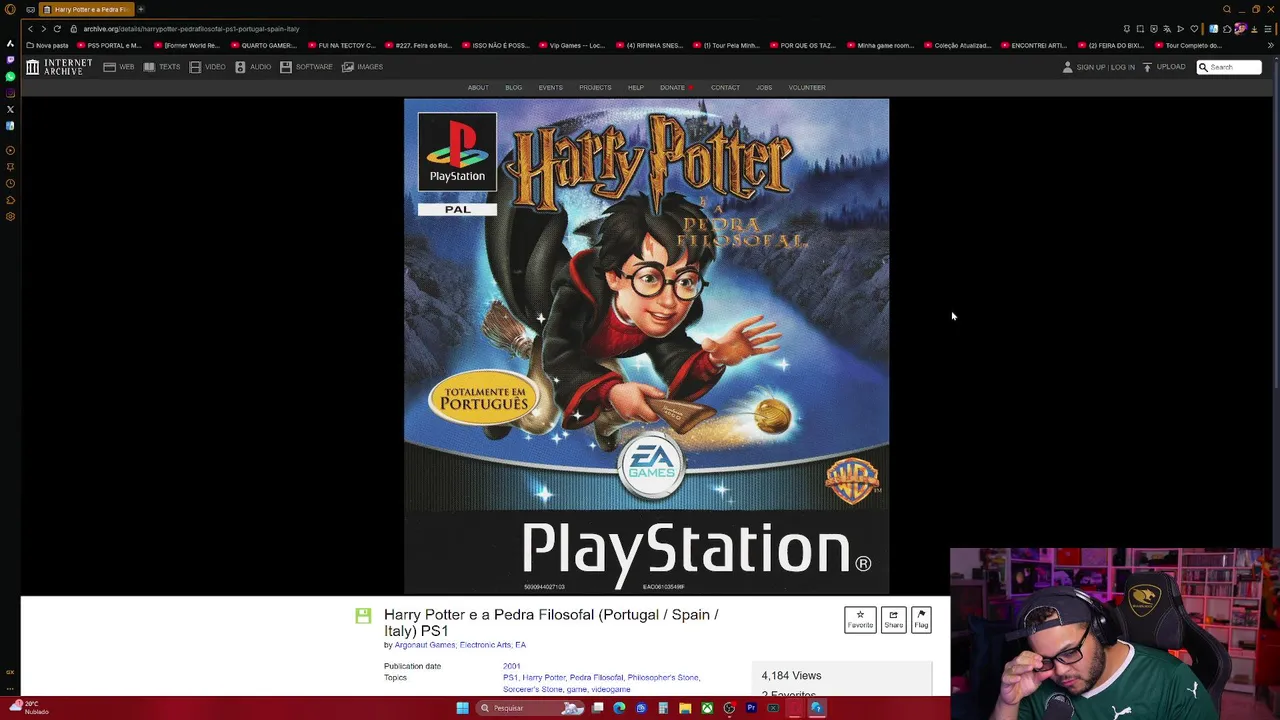Browse the Audio collection
Screen dimensions: 1280x720
253,67
